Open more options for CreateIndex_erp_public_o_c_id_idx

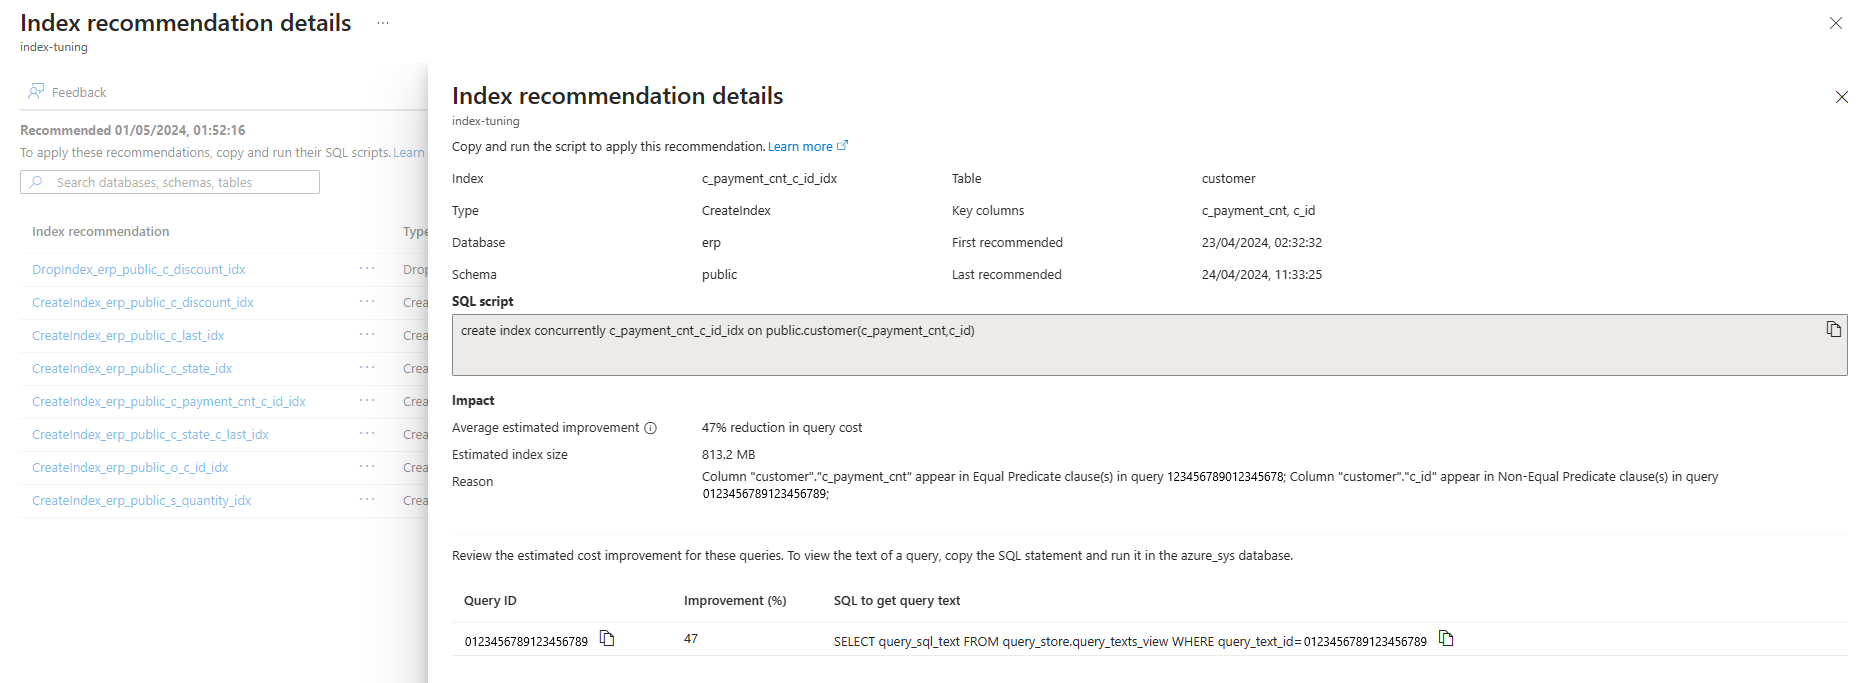367,466
